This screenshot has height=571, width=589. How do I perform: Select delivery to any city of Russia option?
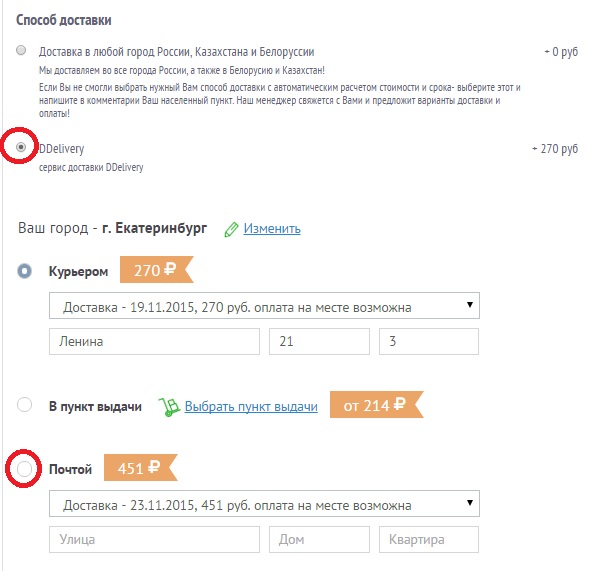[x=21, y=50]
